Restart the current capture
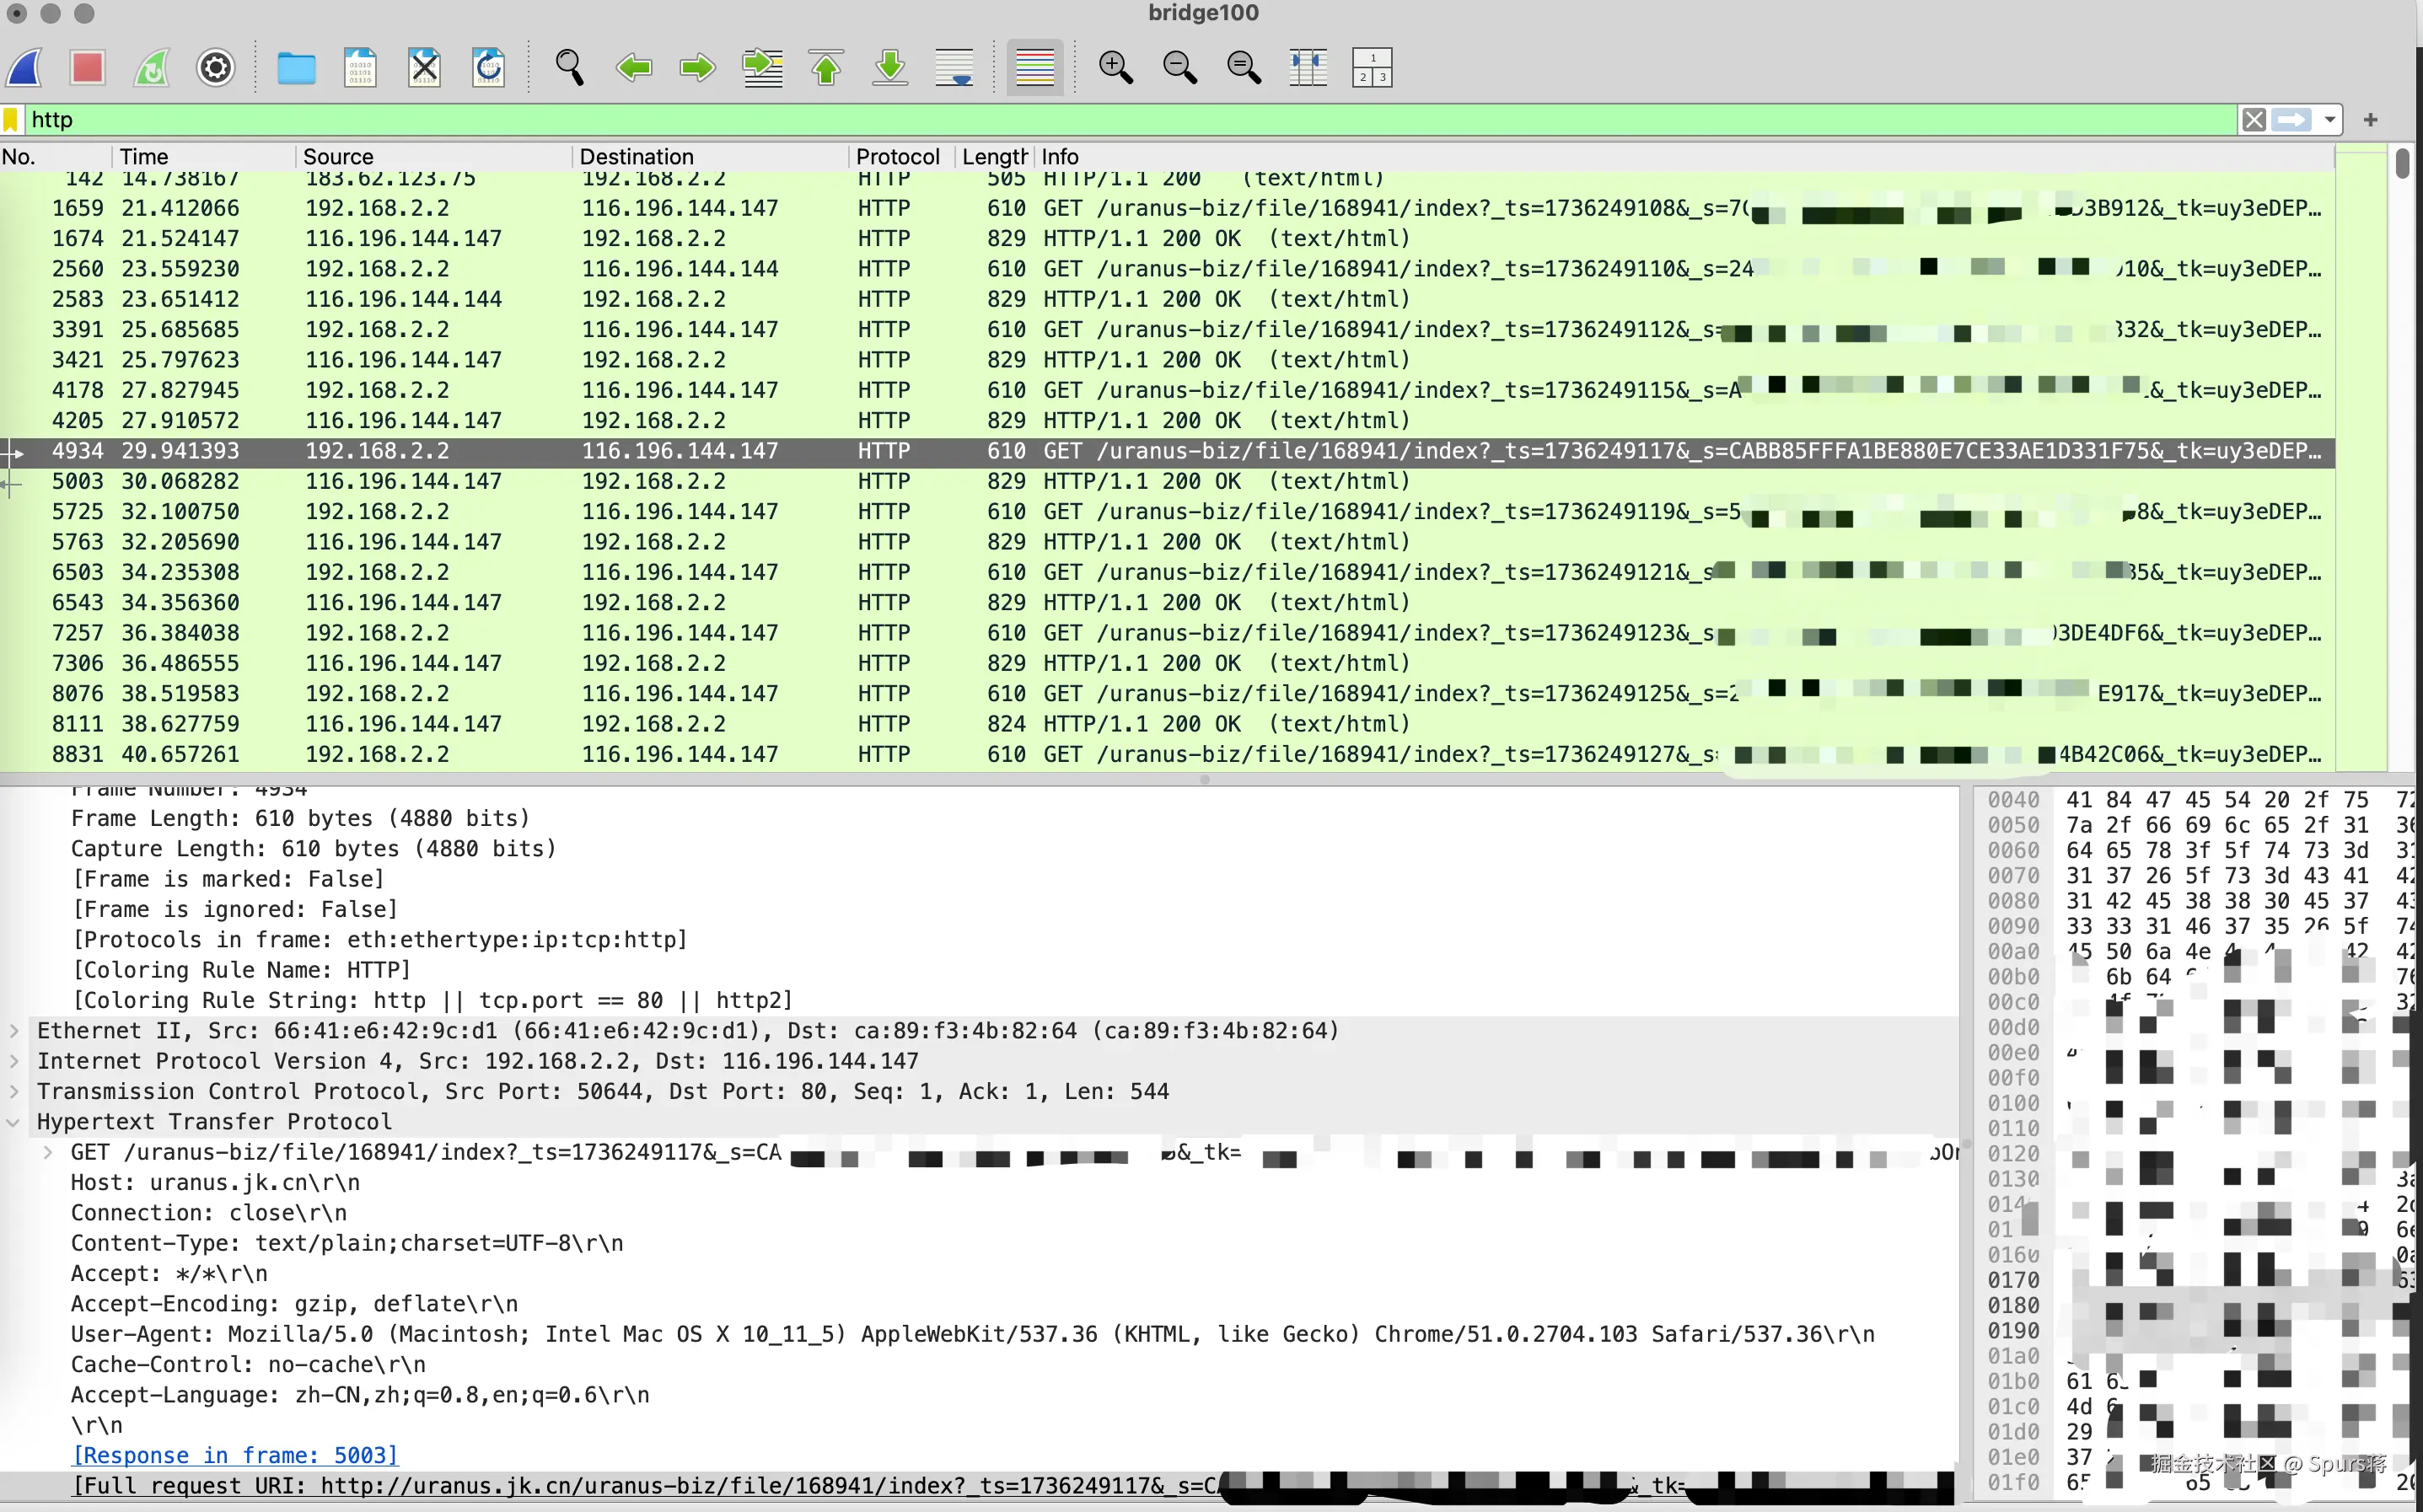Image resolution: width=2423 pixels, height=1512 pixels. point(152,68)
